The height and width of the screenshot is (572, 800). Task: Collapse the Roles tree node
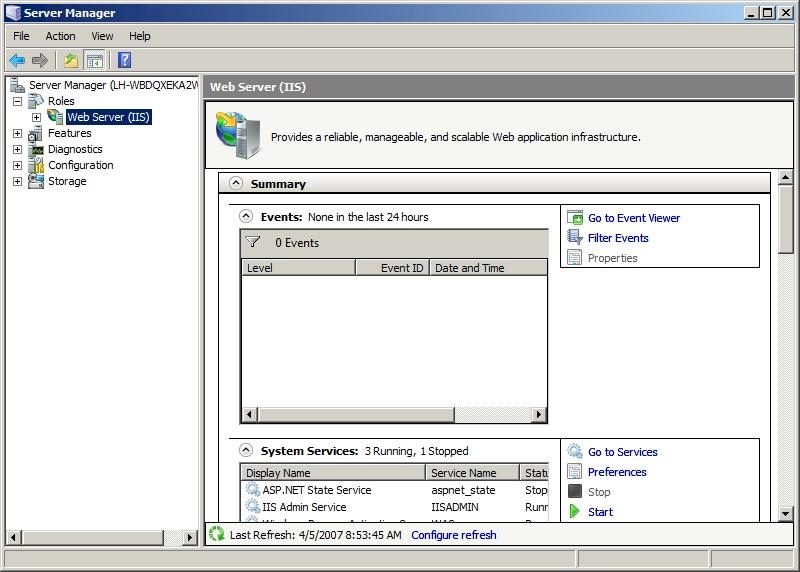(x=17, y=101)
